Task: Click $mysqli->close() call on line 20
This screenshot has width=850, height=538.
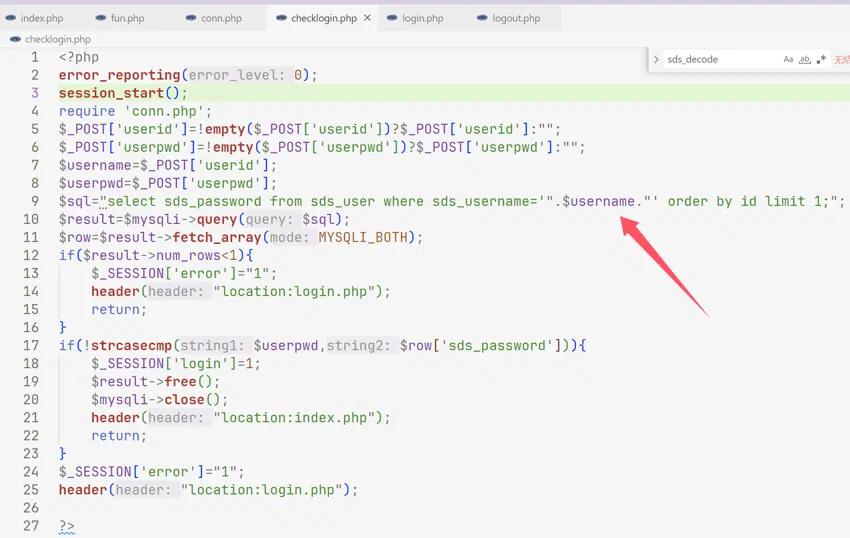Action: 159,400
